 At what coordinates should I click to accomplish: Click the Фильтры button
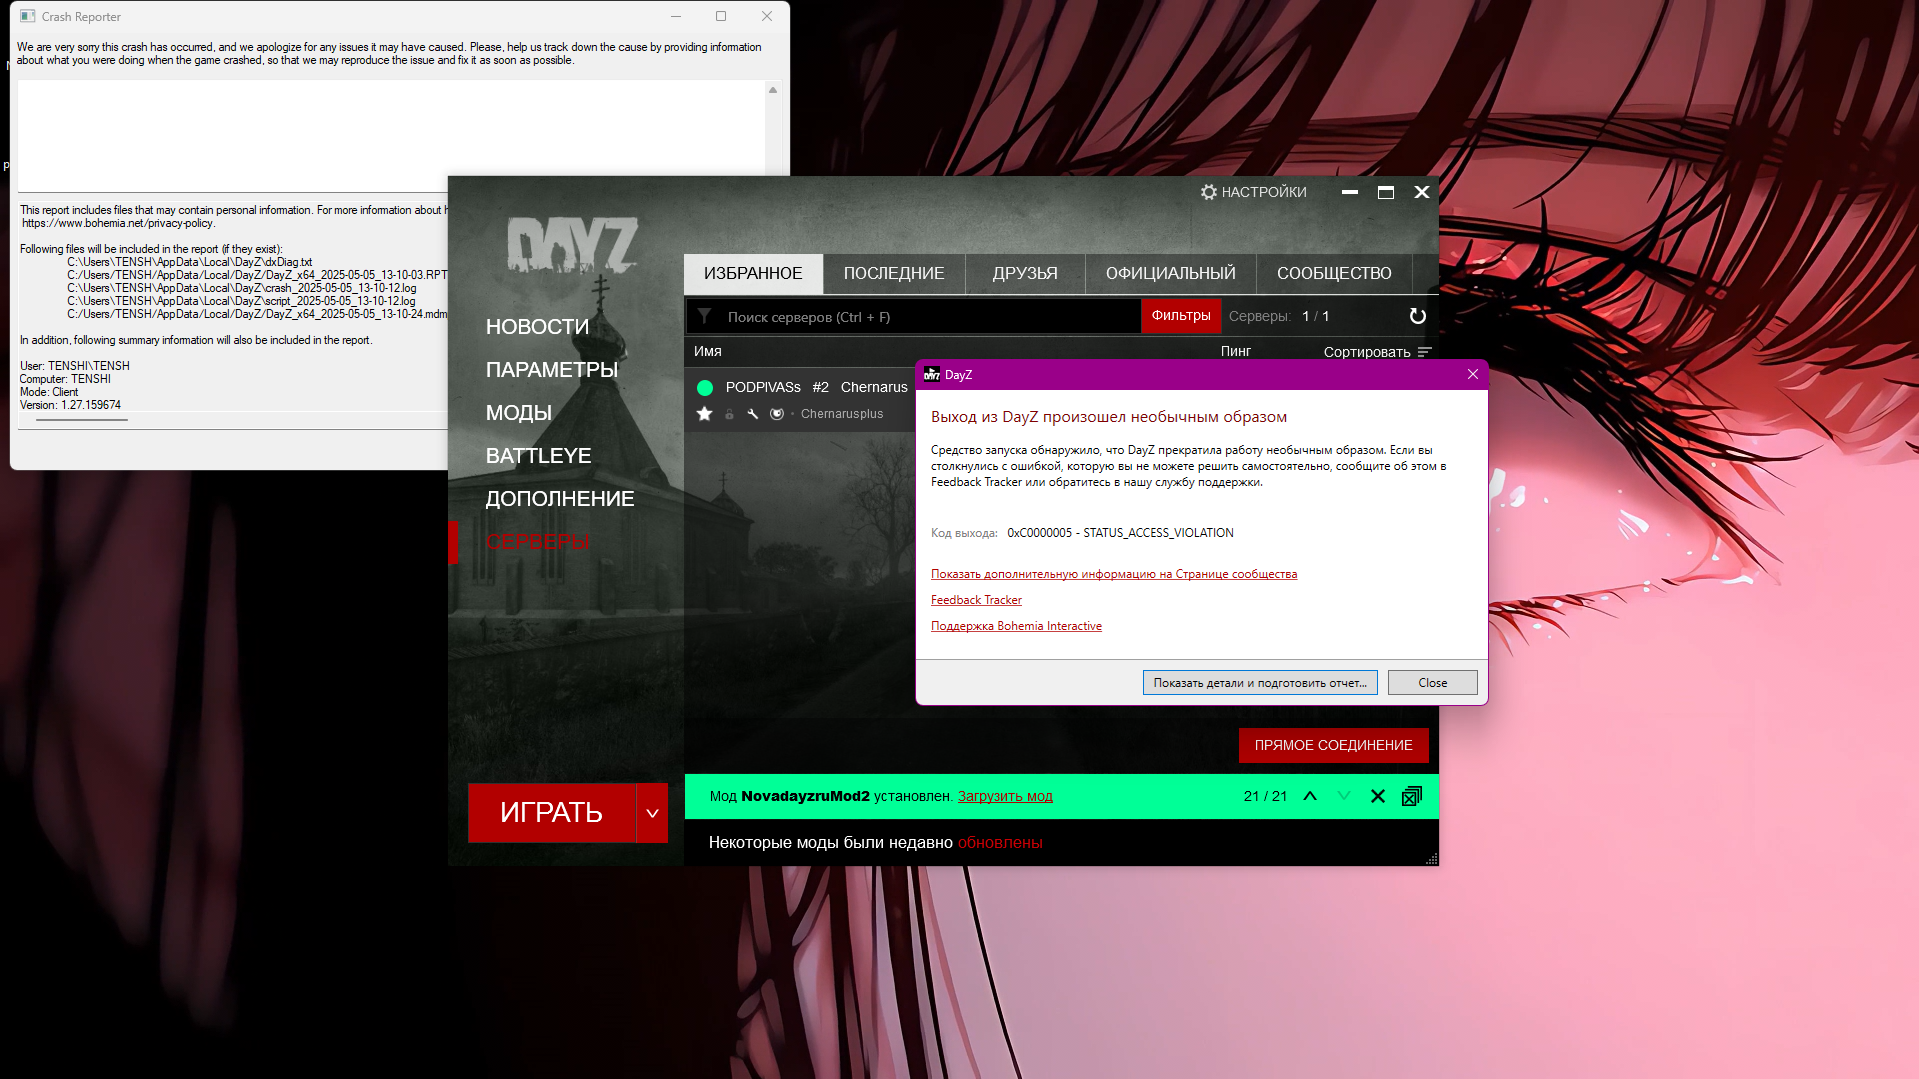[x=1180, y=316]
